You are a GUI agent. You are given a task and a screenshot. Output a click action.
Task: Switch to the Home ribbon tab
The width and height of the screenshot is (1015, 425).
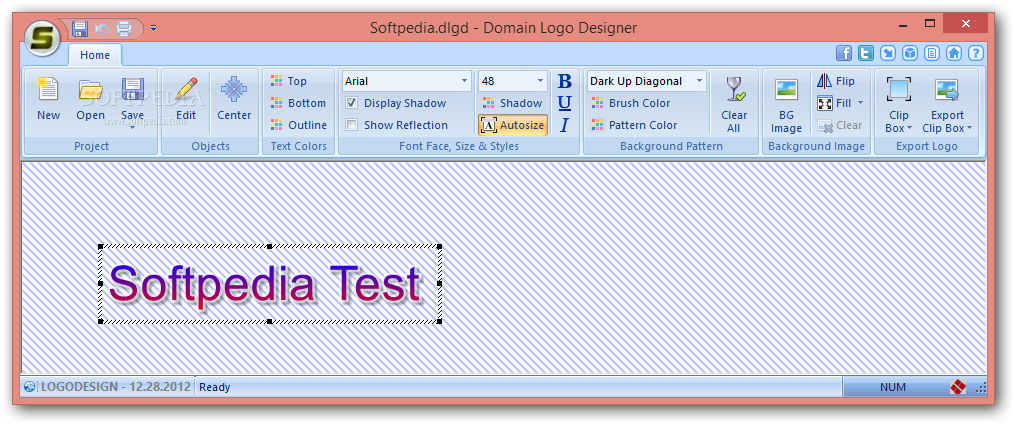(95, 55)
